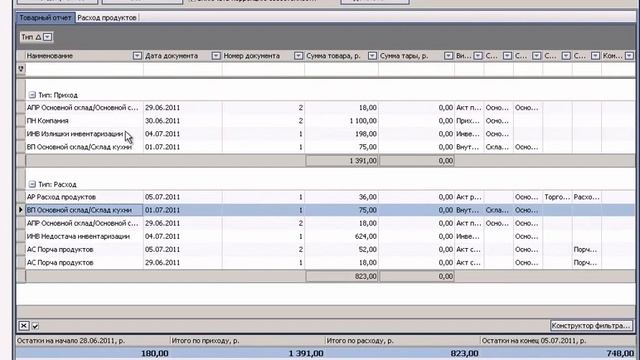Click the 198,00 amount cell
The width and height of the screenshot is (640, 360).
tap(341, 134)
